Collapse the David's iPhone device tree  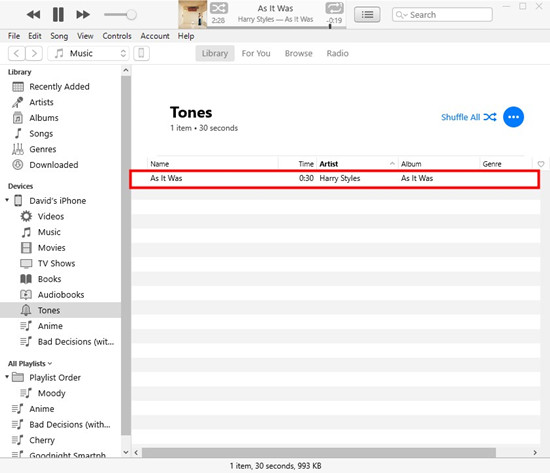7,200
